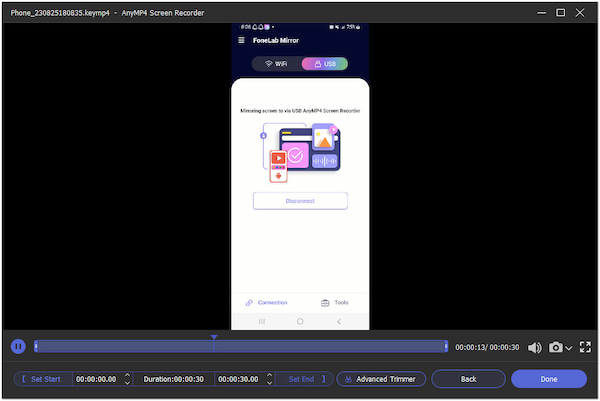Viewport: 600px width, 401px height.
Task: Seek within the blue timeline bar
Action: coord(241,347)
